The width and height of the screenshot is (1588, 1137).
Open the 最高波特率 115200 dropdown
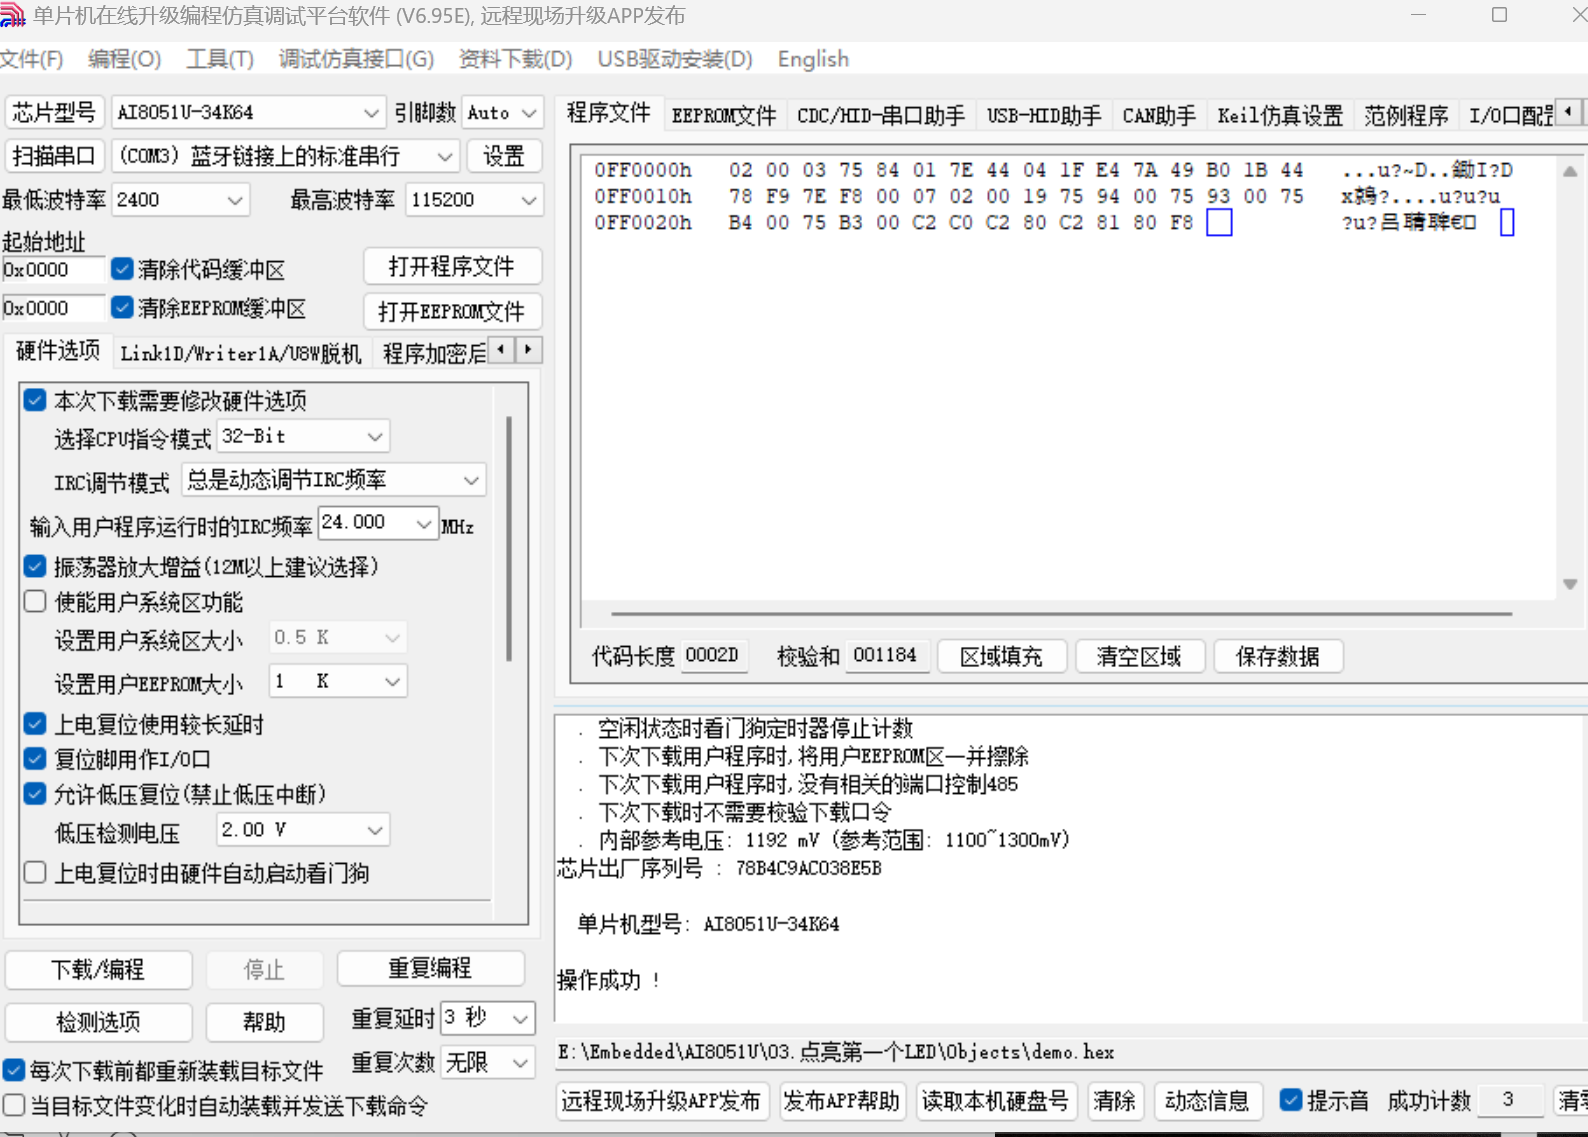[474, 200]
